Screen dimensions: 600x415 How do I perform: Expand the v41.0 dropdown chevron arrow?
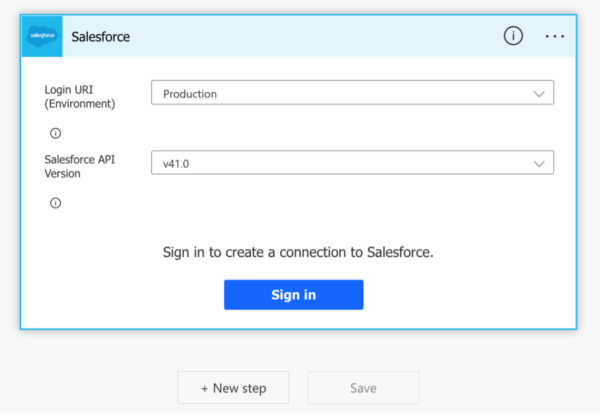[x=540, y=163]
